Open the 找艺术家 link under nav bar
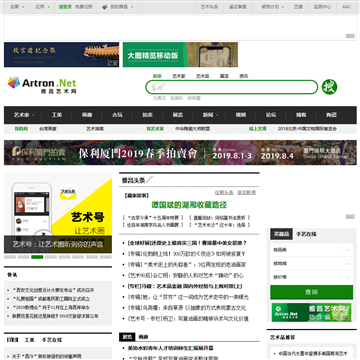360x360 pixels. click(155, 129)
